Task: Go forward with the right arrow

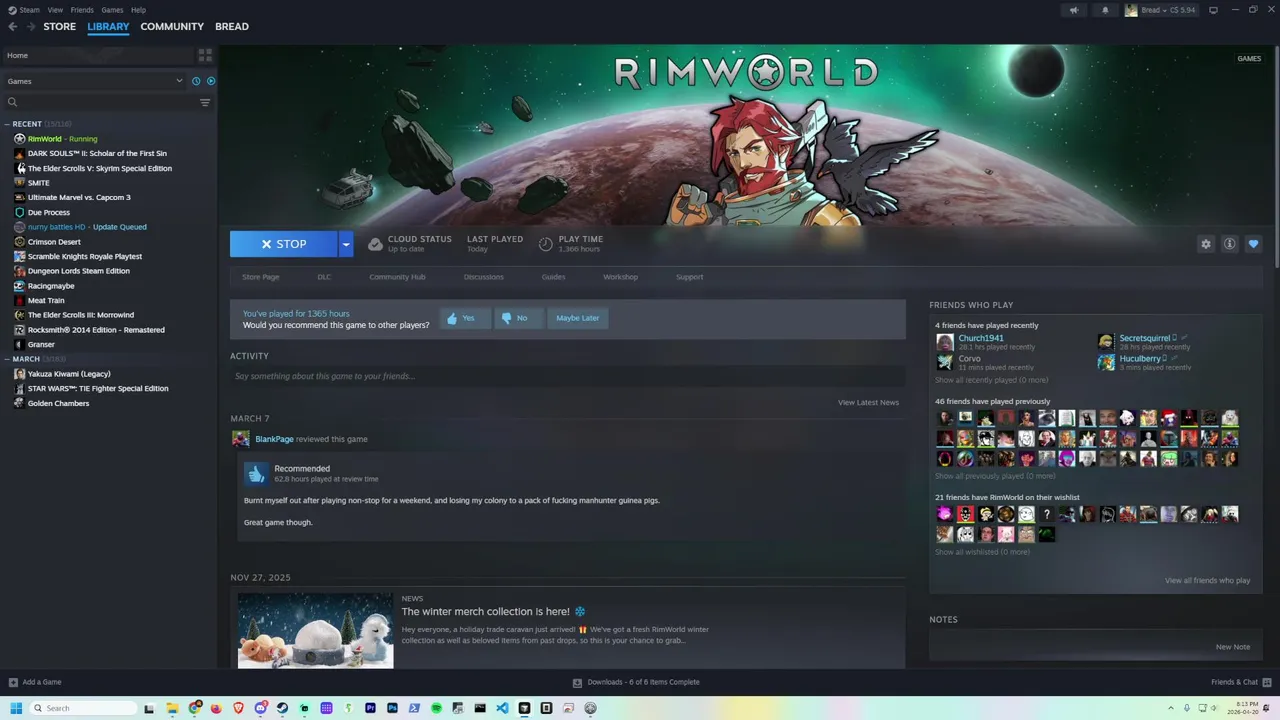Action: (x=31, y=27)
